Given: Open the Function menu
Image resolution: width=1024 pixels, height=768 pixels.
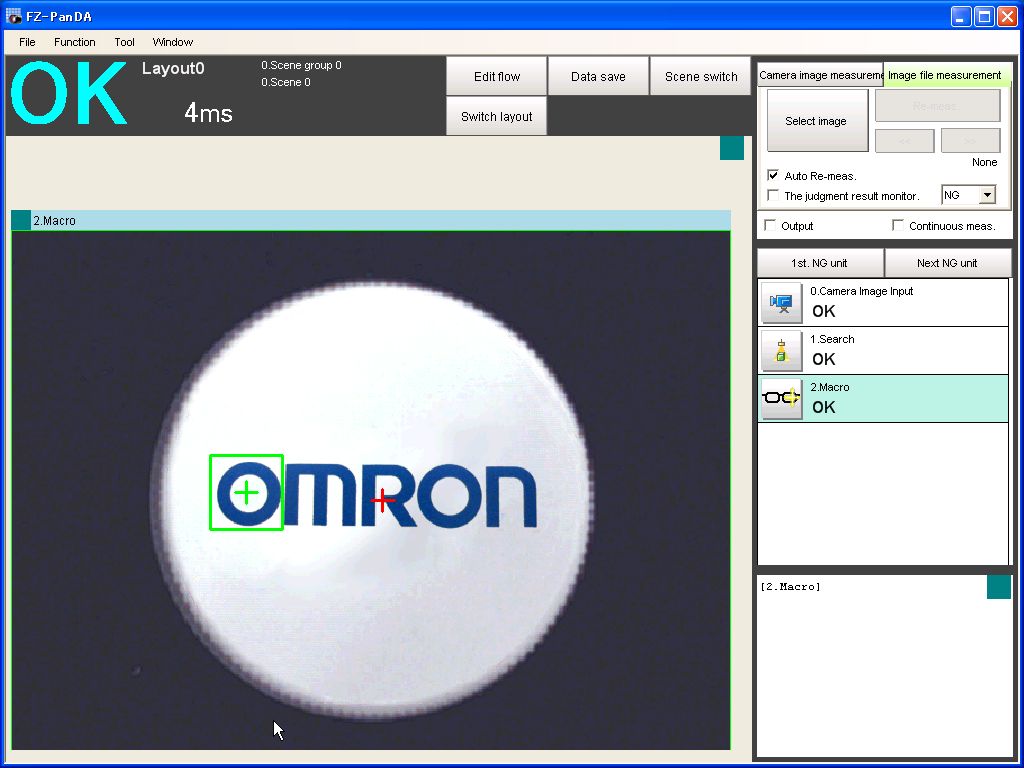Looking at the screenshot, I should coord(74,42).
